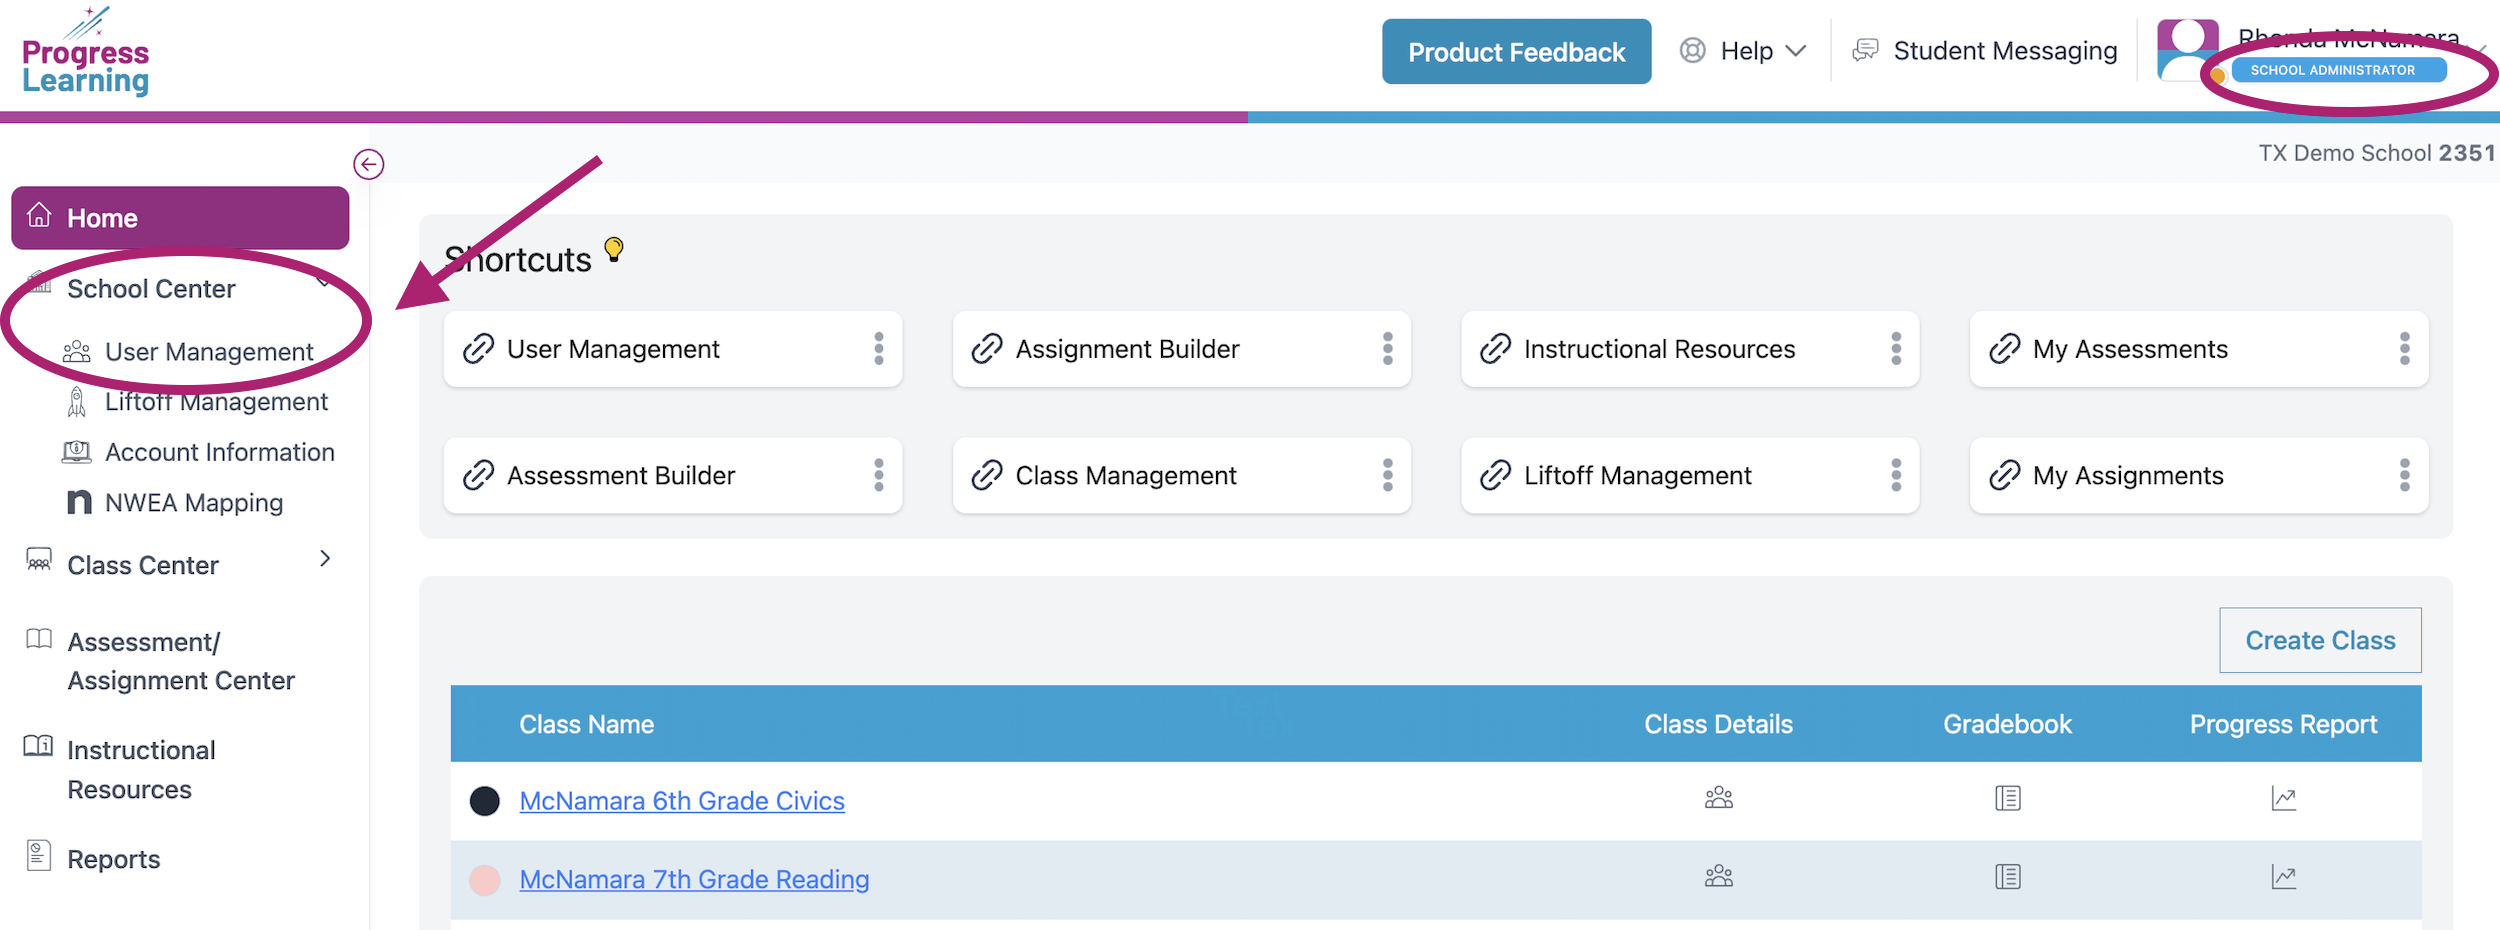Open Assessment/Assignment Center in sidebar
Screen dimensions: 2500x930
point(181,661)
